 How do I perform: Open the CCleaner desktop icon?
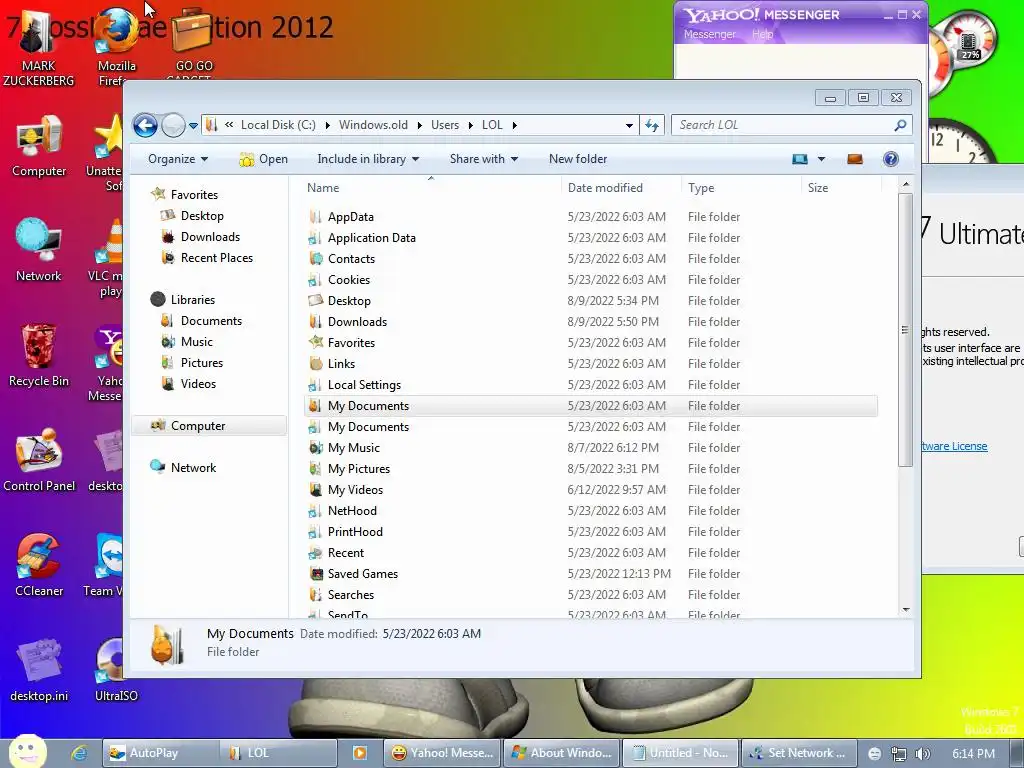tap(39, 566)
